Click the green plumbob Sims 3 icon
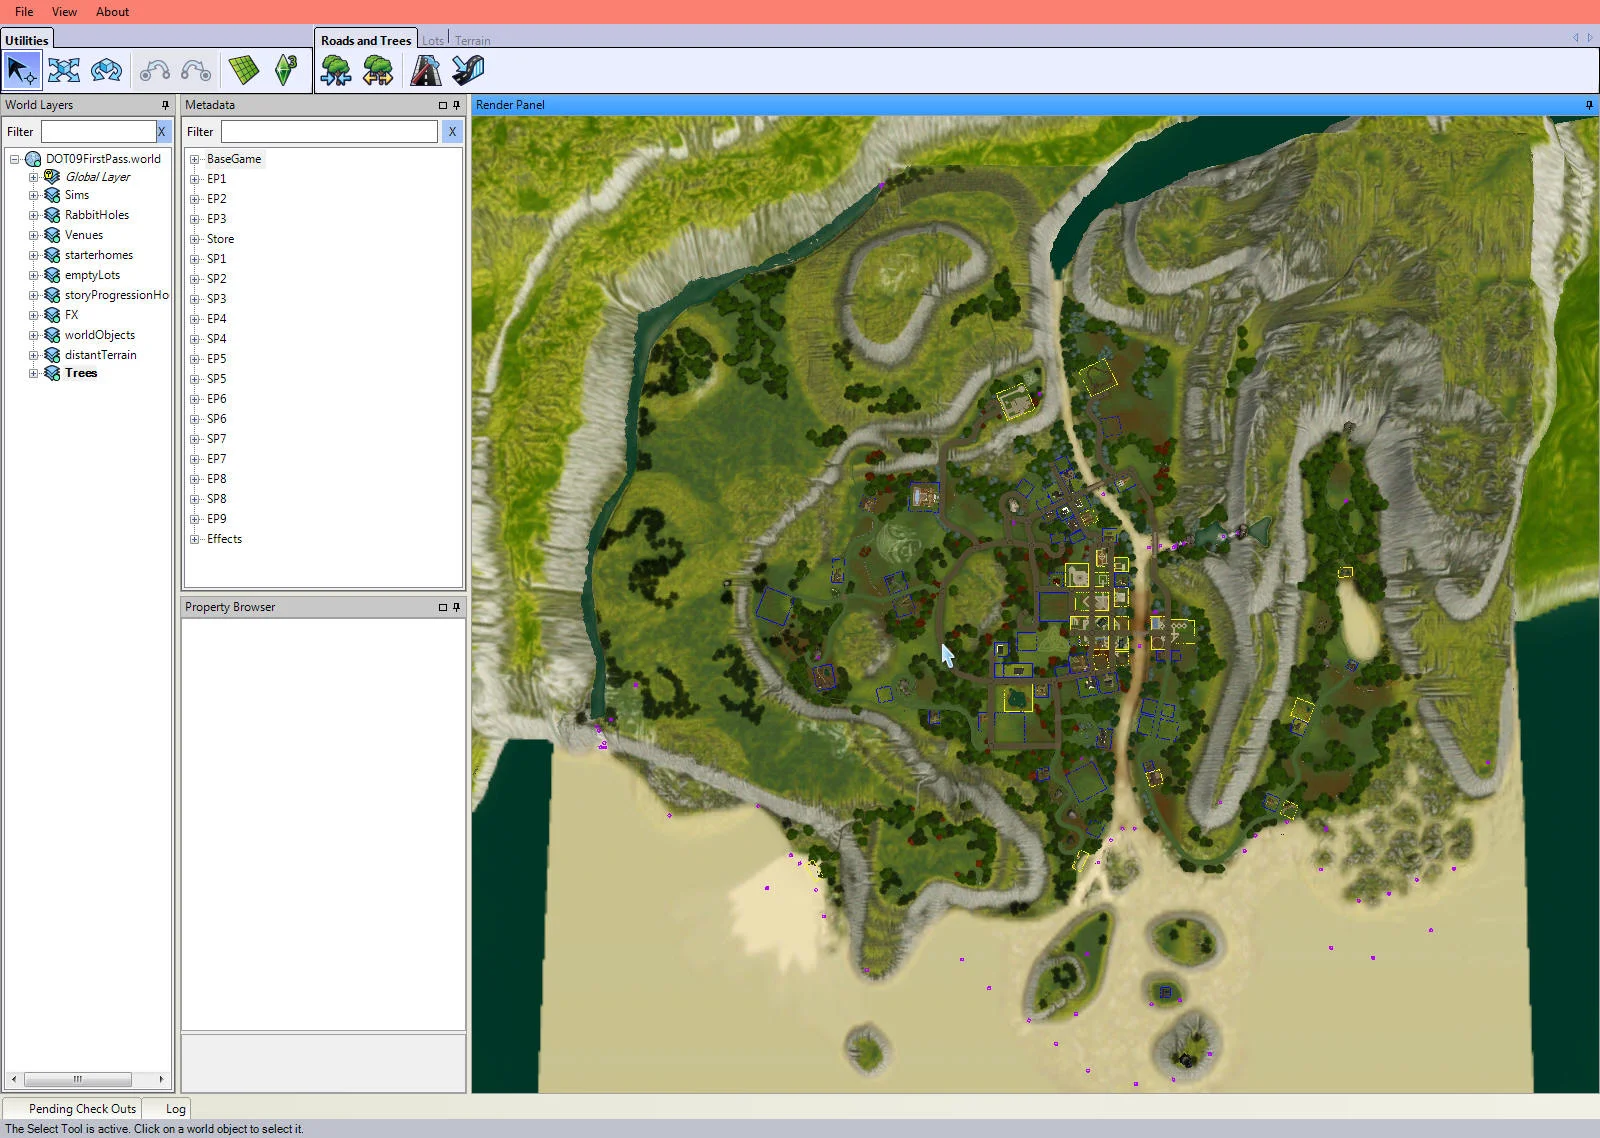1600x1138 pixels. pyautogui.click(x=286, y=70)
